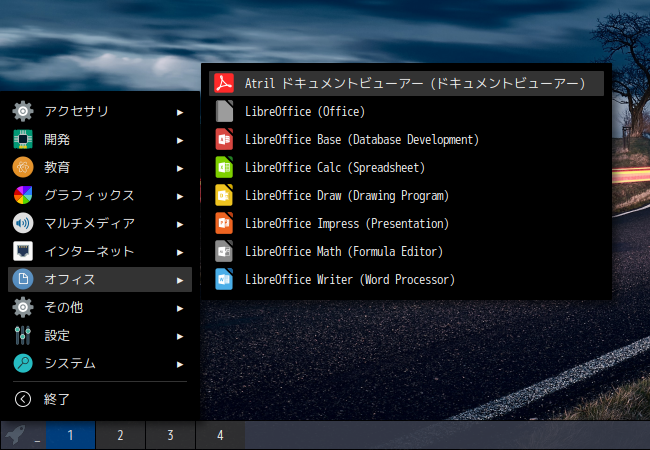Select the オフィス menu category
The image size is (650, 450).
[x=100, y=280]
